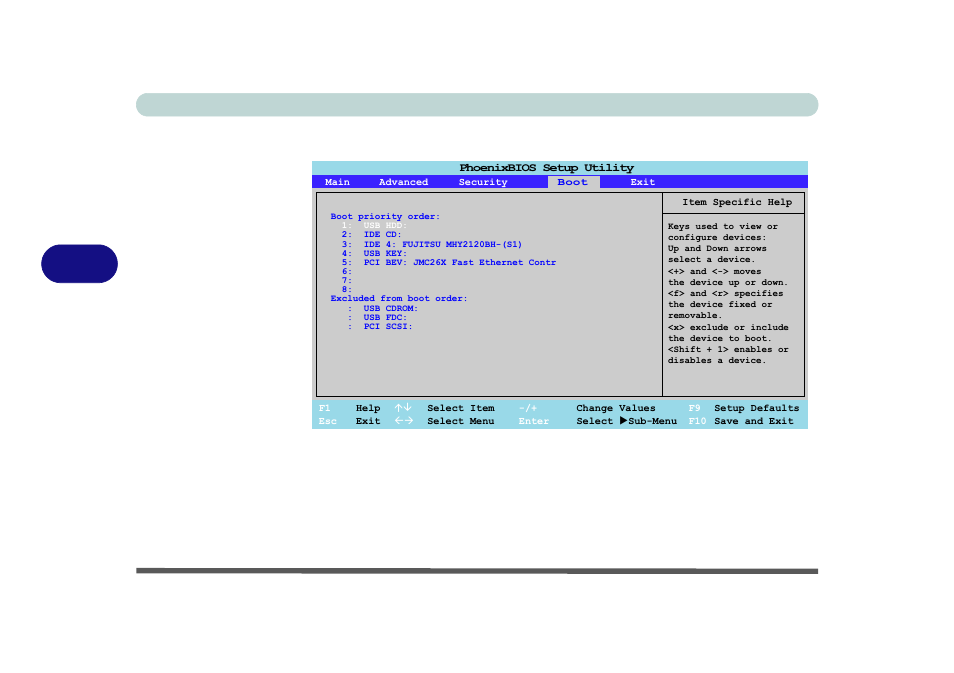Image resolution: width=954 pixels, height=673 pixels.
Task: Click the left-right arrows Select Menu icon
Action: click(x=403, y=421)
